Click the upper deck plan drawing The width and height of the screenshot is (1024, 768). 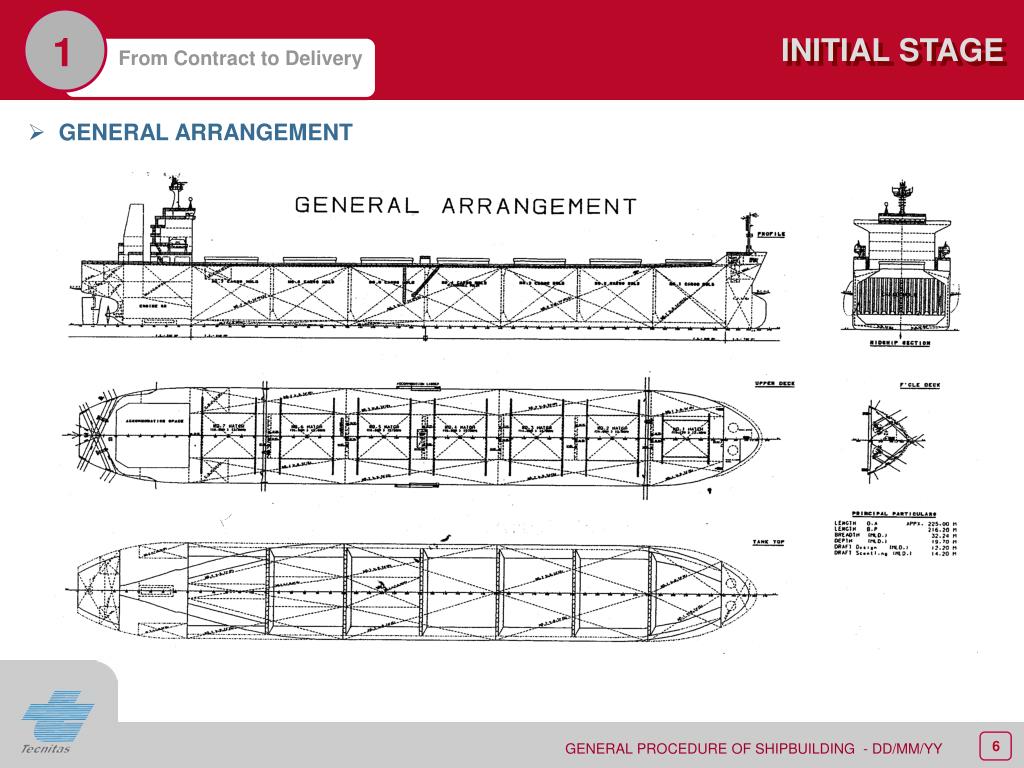(x=418, y=436)
